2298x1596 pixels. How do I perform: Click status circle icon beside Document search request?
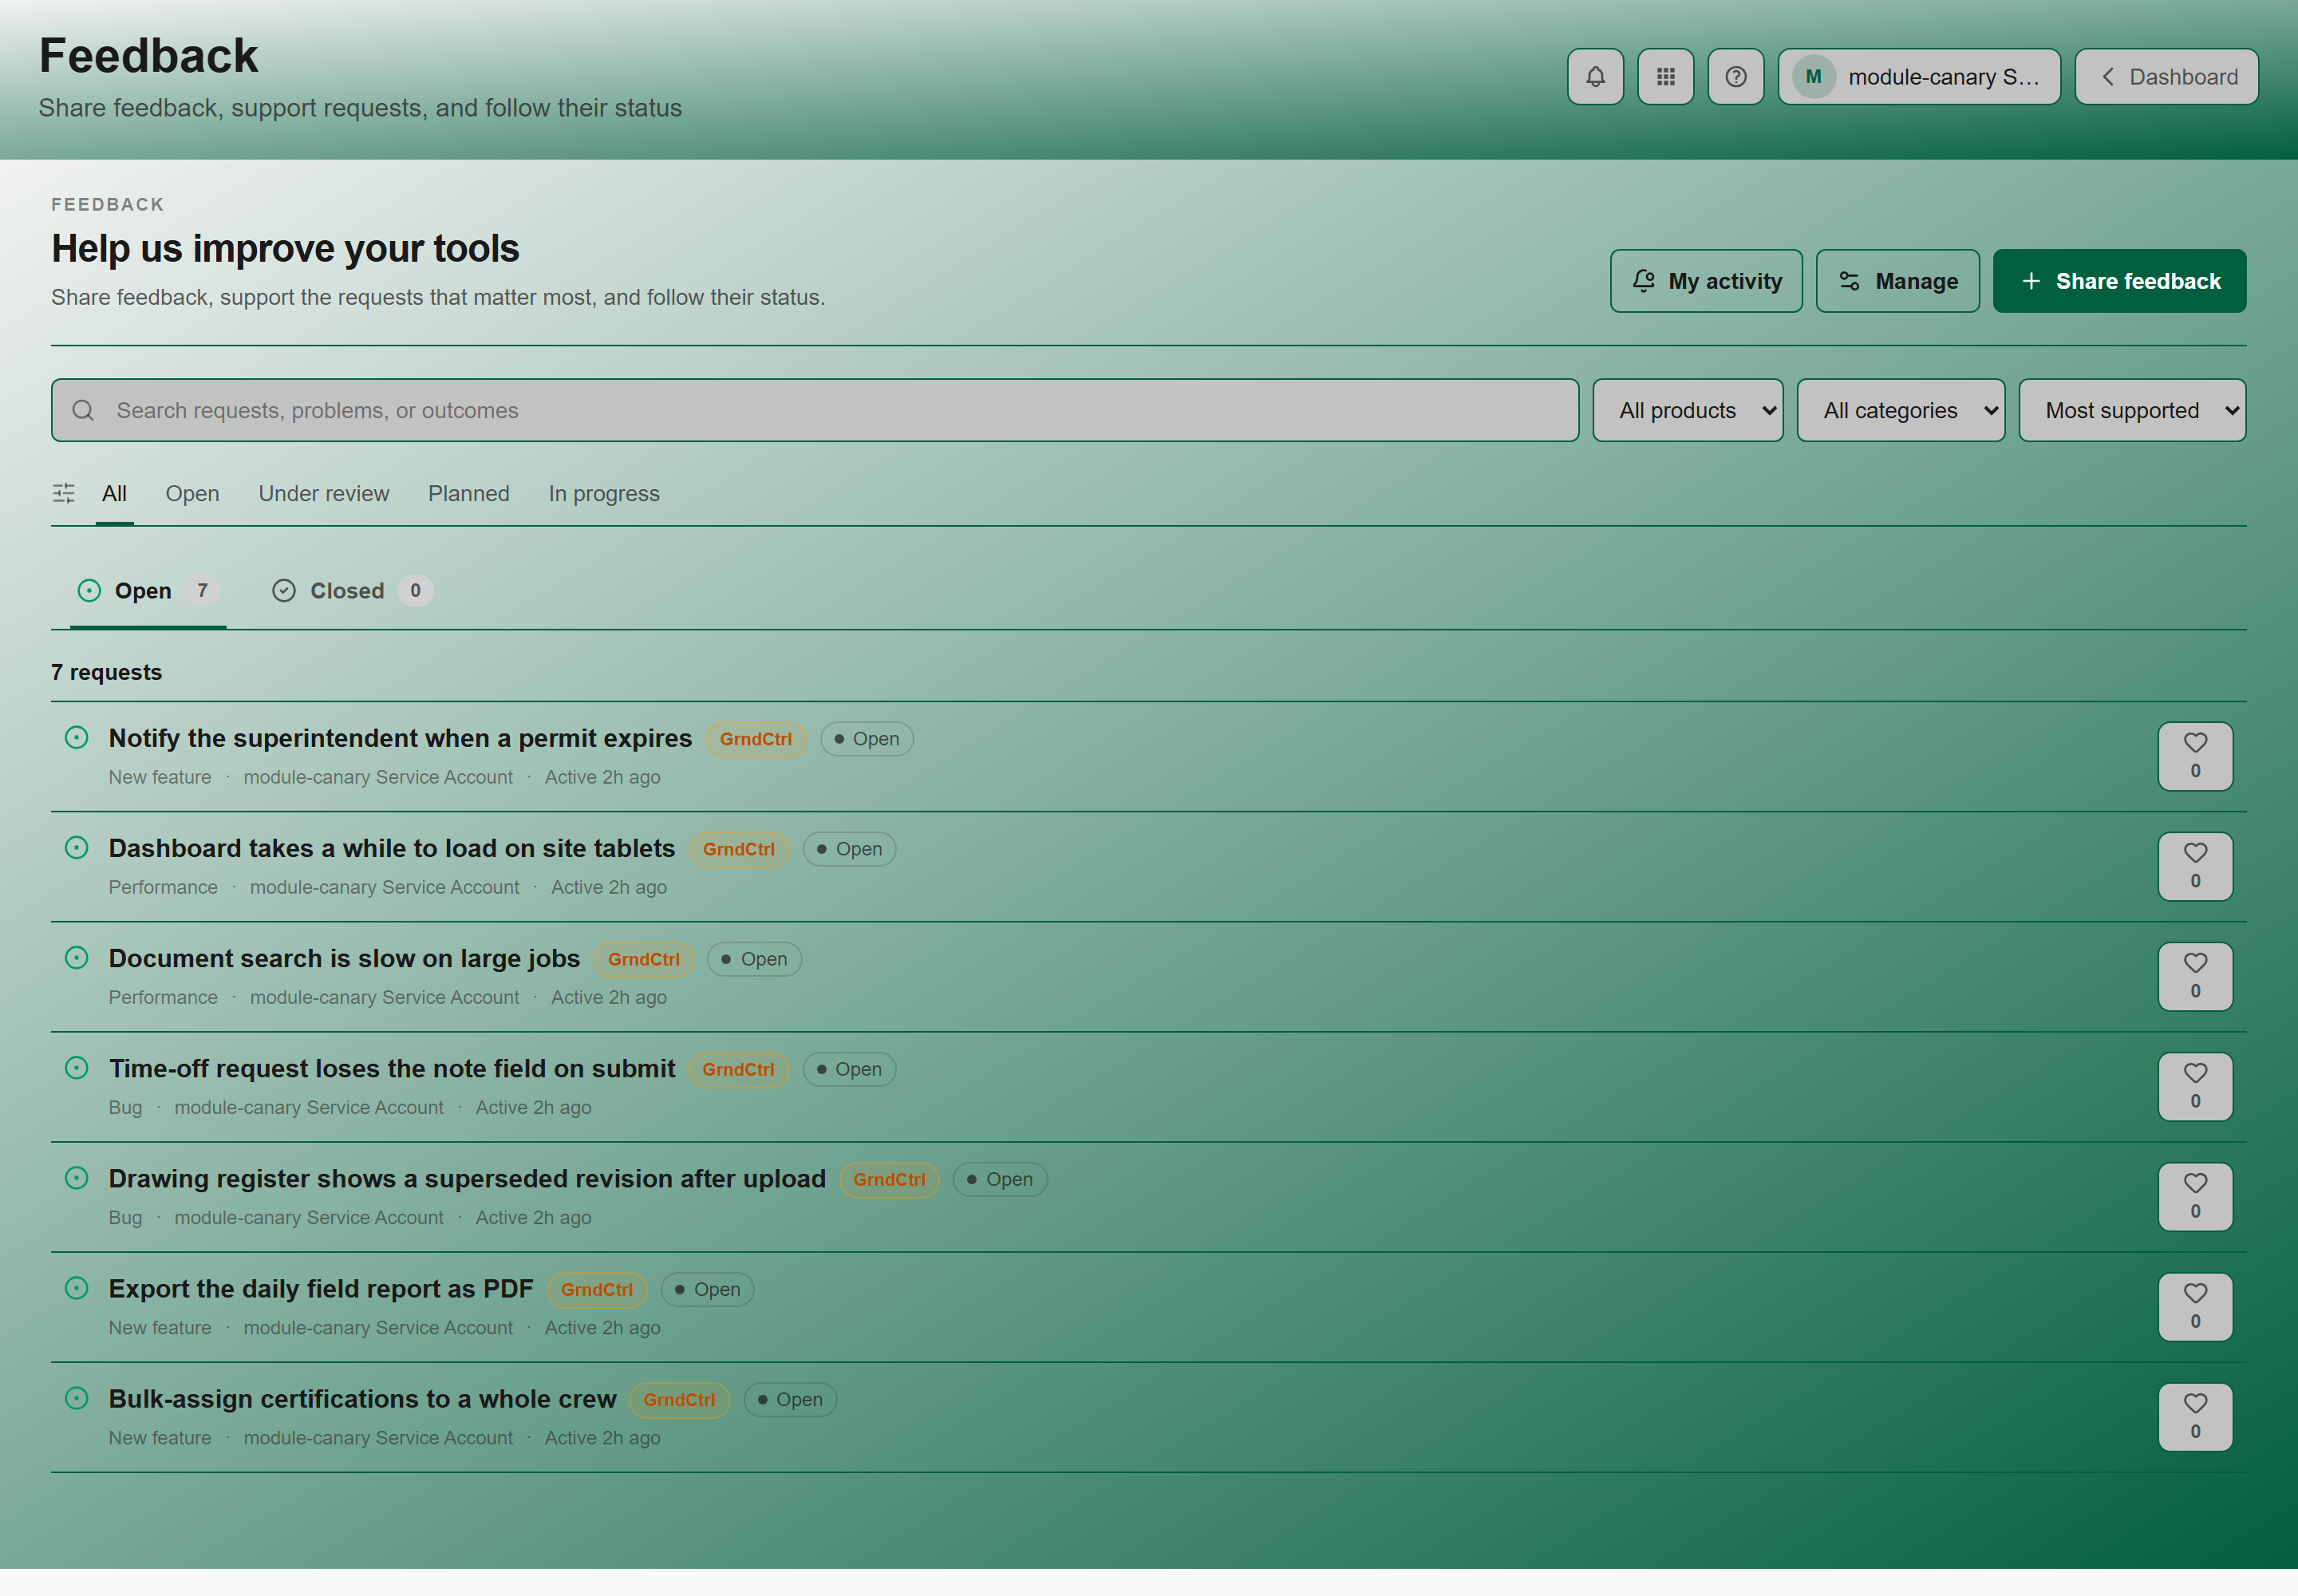(77, 958)
